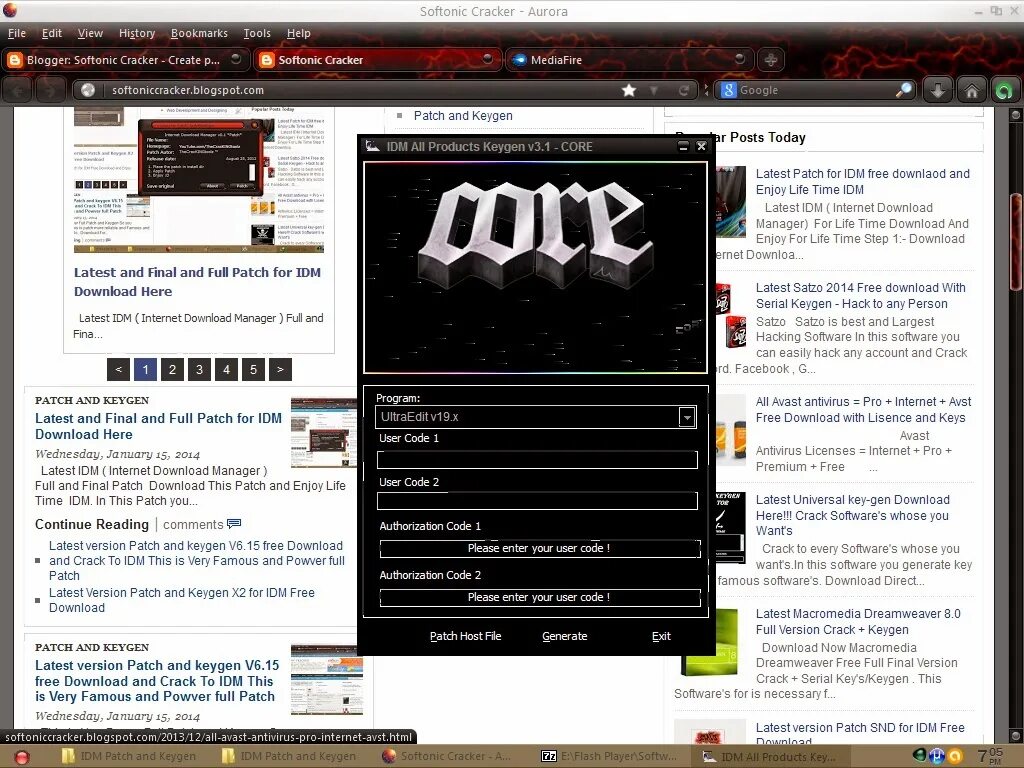Click User Code 1 input field
This screenshot has width=1024, height=768.
pos(537,460)
